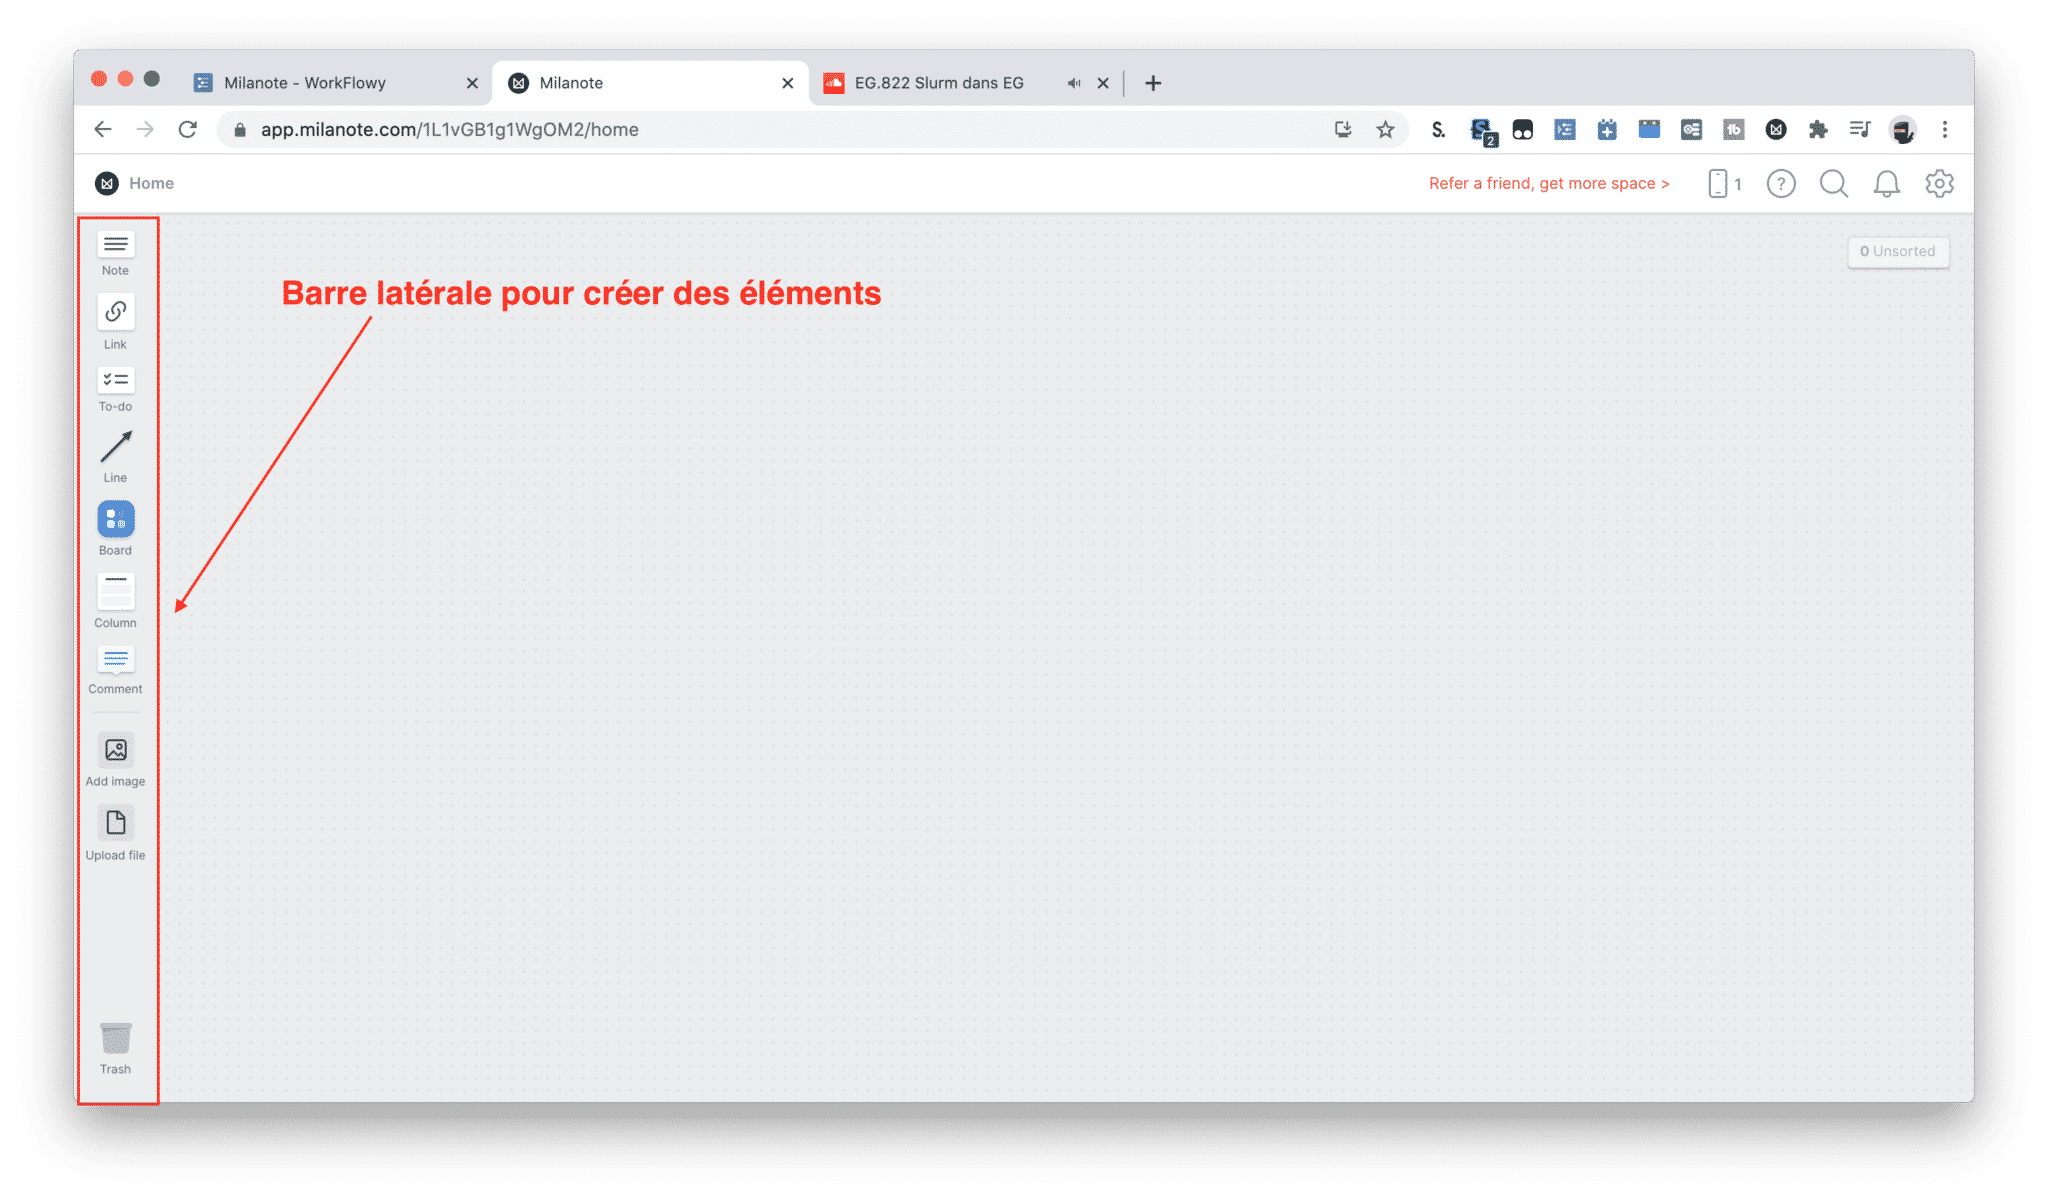This screenshot has width=2048, height=1200.
Task: Click the black mask-shaped extension icon
Action: tap(1523, 129)
